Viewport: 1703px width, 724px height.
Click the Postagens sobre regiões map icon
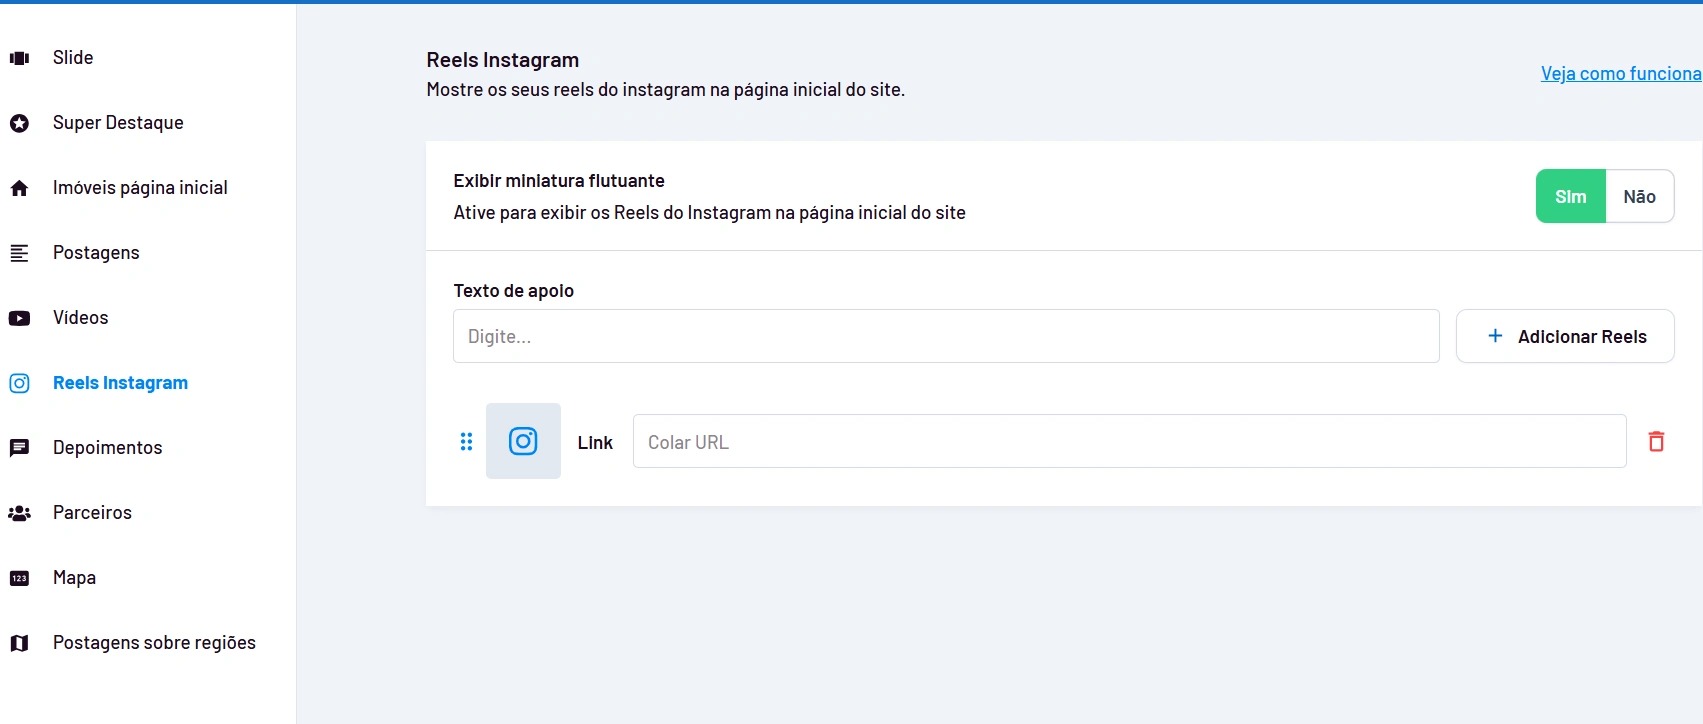(19, 643)
